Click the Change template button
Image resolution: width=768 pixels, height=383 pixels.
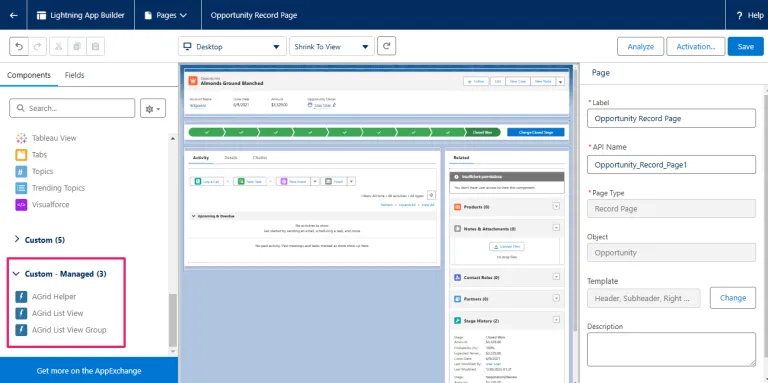click(733, 298)
